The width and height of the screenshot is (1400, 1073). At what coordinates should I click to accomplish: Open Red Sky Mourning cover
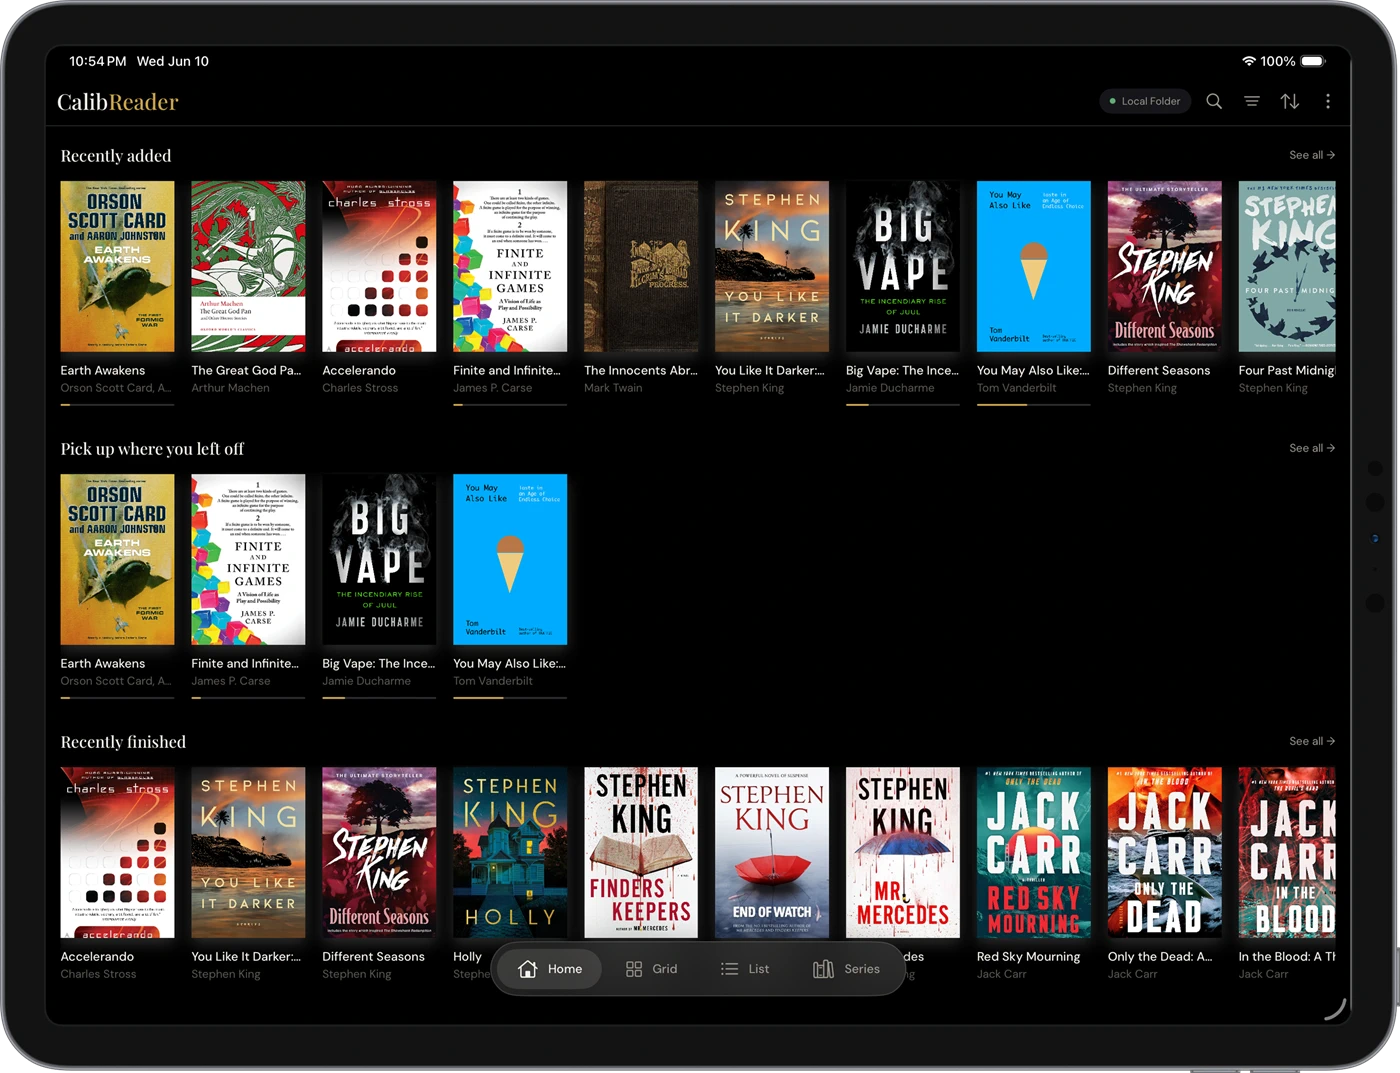pyautogui.click(x=1034, y=852)
